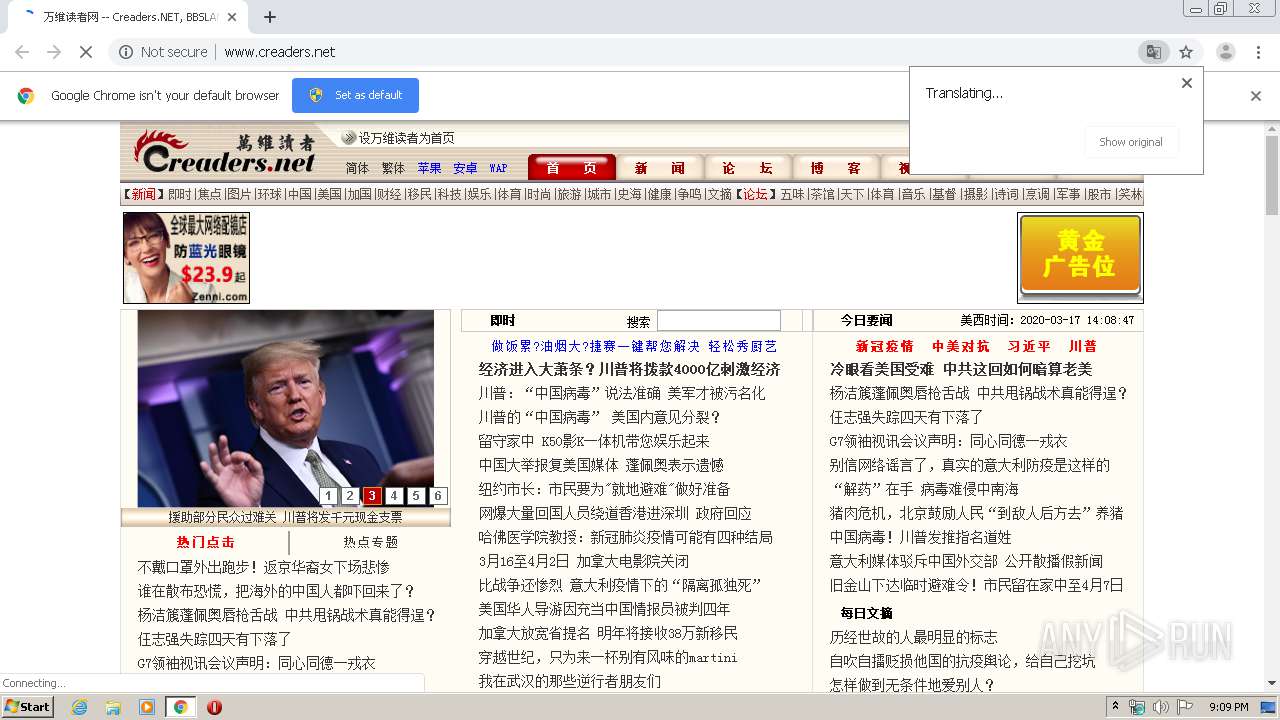This screenshot has height=720, width=1280.
Task: Open a new tab with plus button
Action: click(269, 17)
